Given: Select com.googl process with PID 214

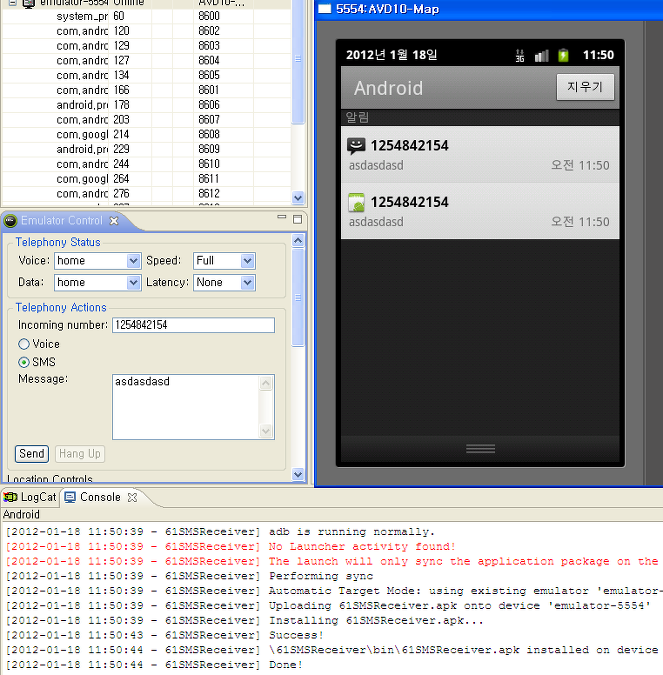Looking at the screenshot, I should click(x=146, y=134).
